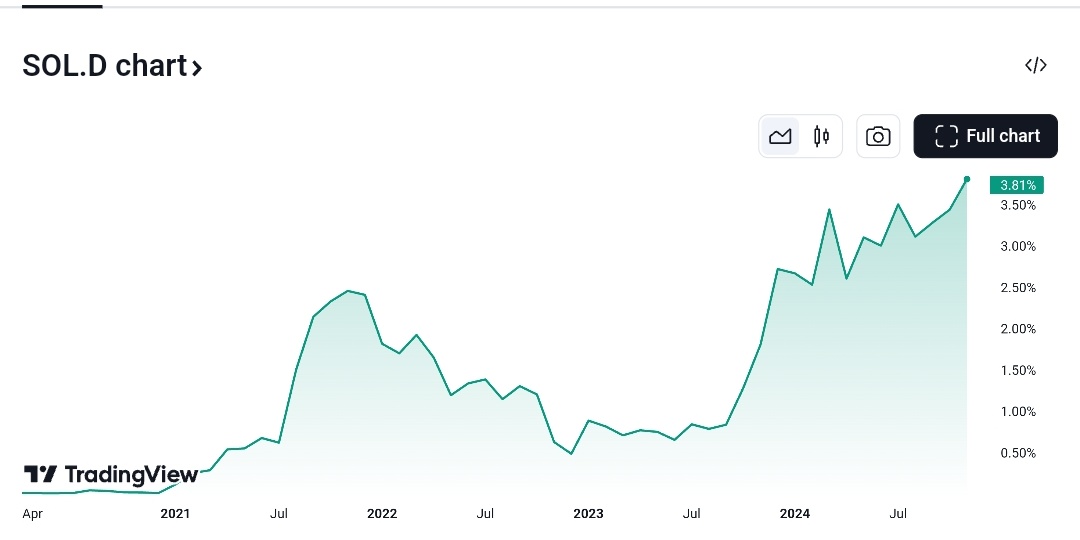
Task: Open the embed code icon
Action: click(x=1035, y=66)
